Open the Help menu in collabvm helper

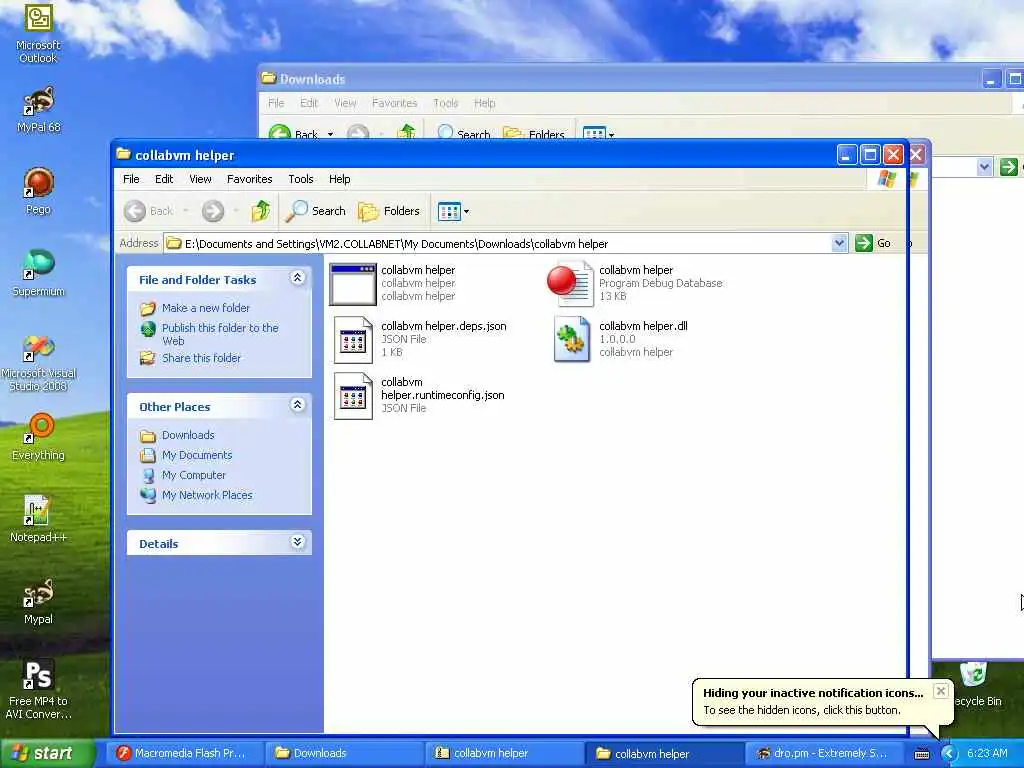point(339,179)
